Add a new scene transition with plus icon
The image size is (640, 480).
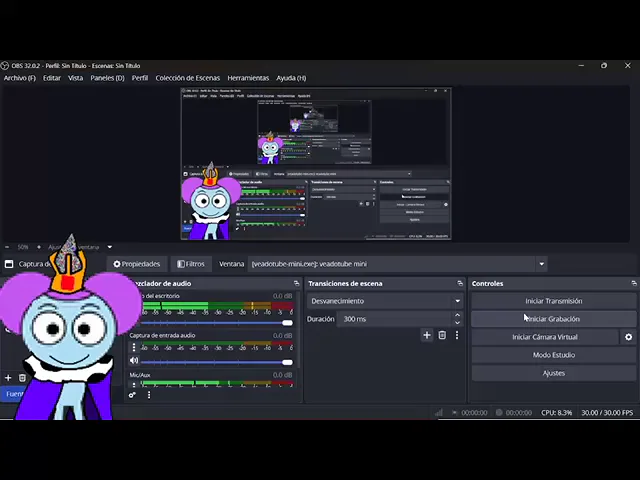click(x=427, y=335)
